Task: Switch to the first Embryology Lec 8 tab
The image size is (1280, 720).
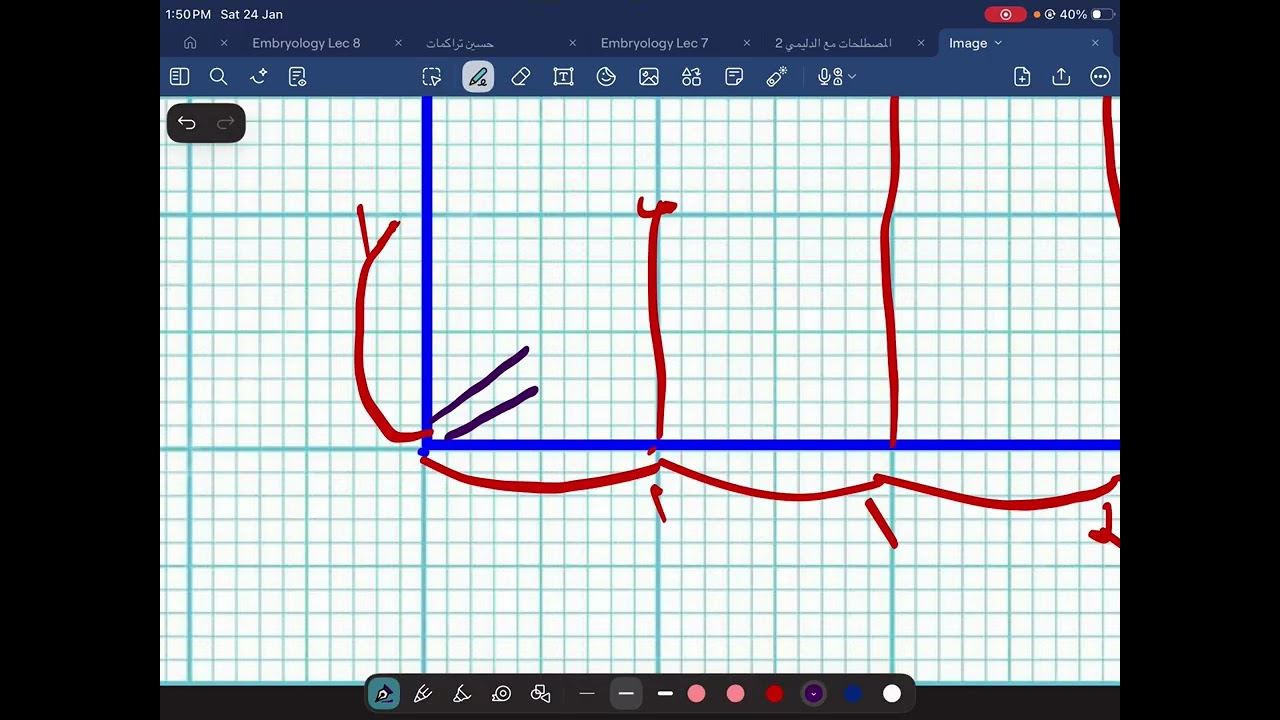Action: 306,43
